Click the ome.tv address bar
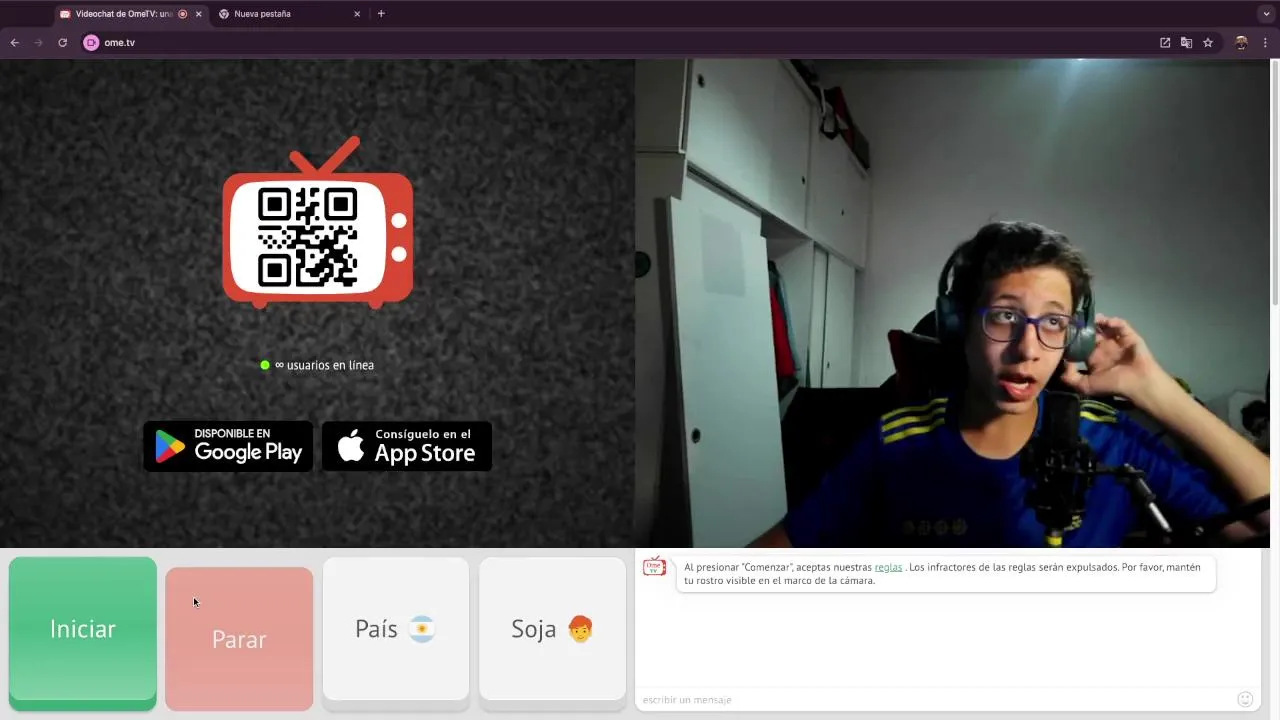 (620, 43)
